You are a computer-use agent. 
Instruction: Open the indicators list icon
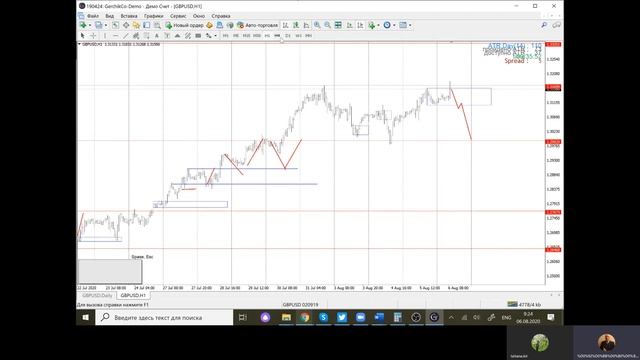click(x=371, y=25)
